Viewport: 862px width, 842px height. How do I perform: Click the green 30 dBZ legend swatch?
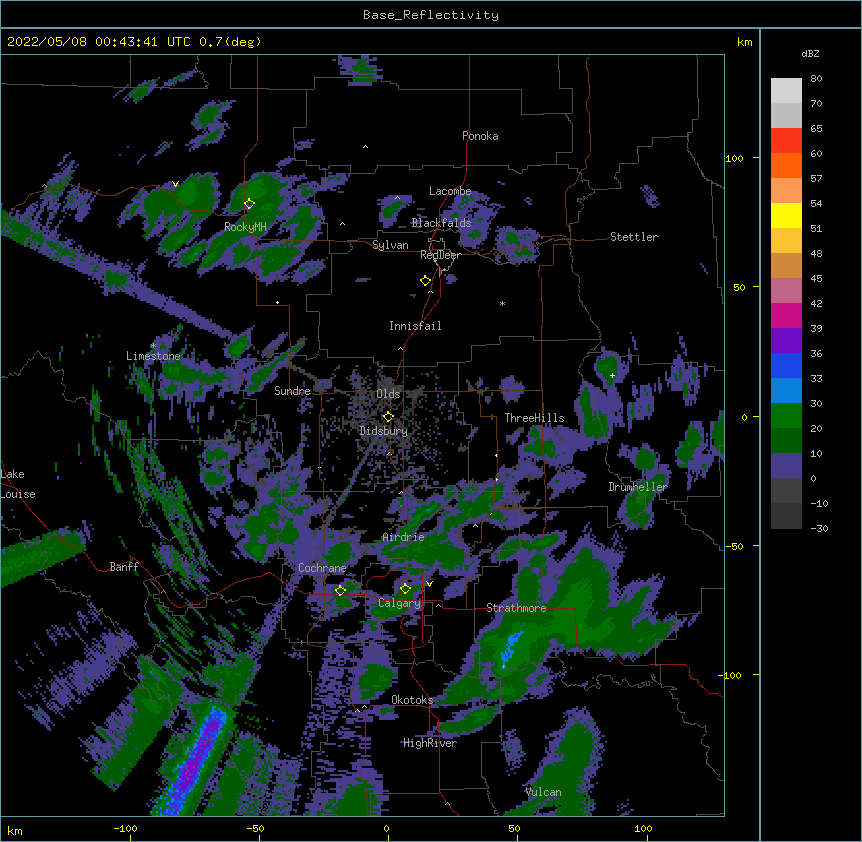(x=786, y=416)
